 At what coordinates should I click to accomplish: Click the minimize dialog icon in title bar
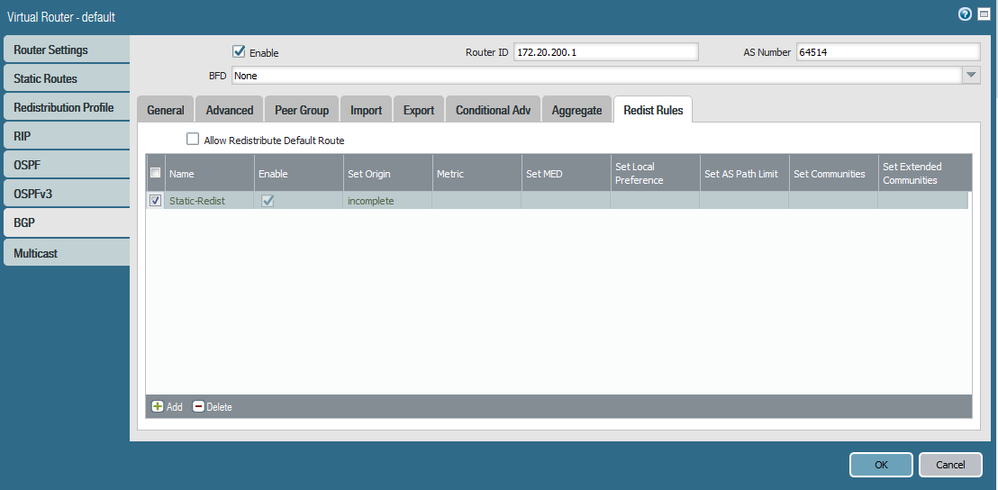coord(983,15)
